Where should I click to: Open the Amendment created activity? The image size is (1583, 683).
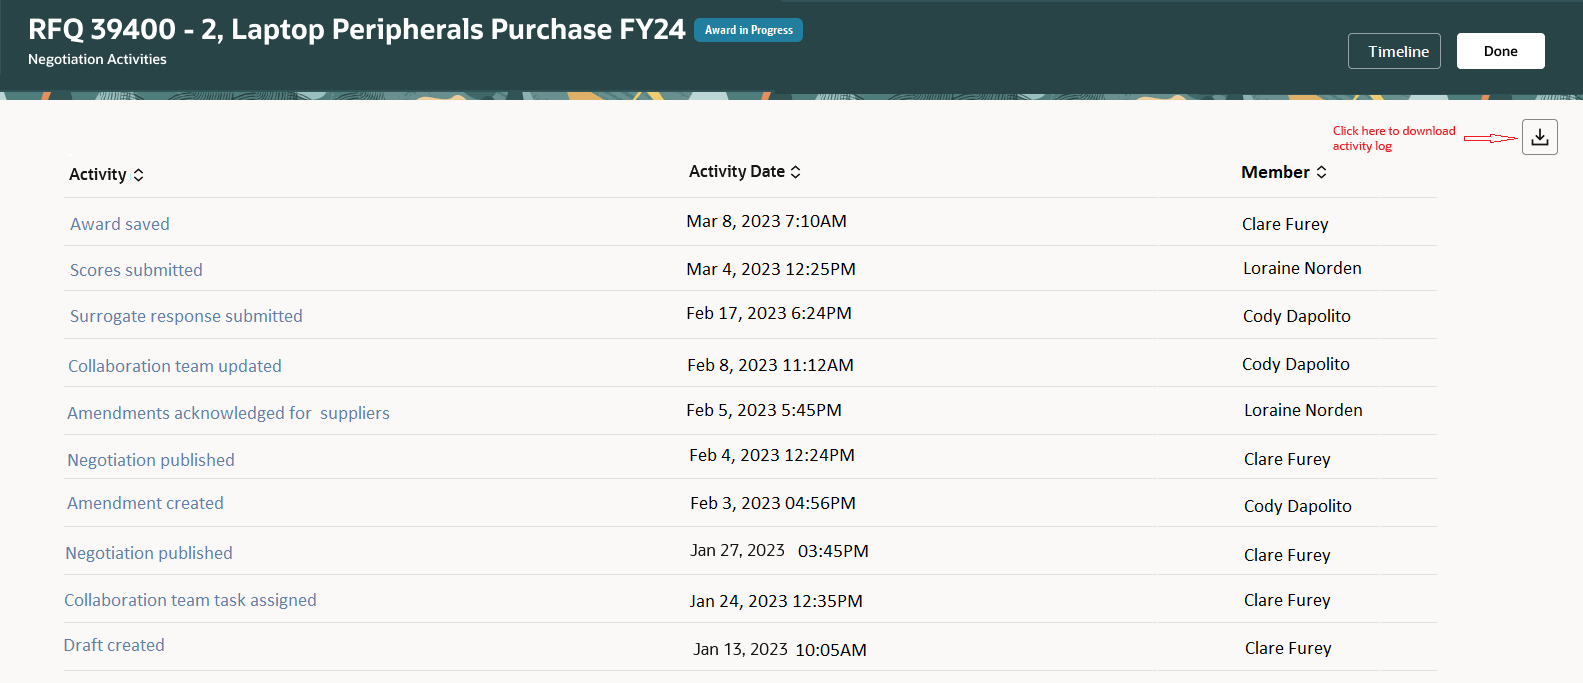(145, 503)
